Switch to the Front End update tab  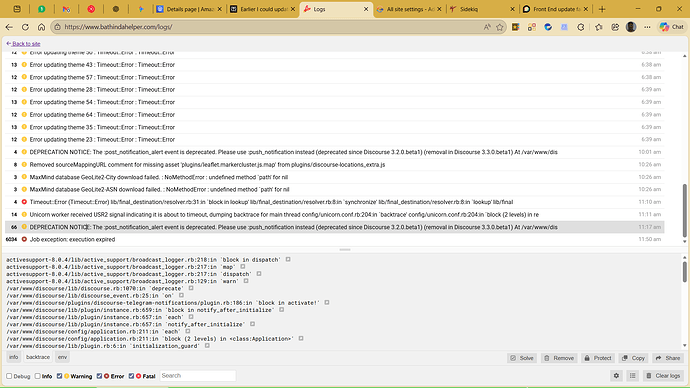(x=555, y=9)
